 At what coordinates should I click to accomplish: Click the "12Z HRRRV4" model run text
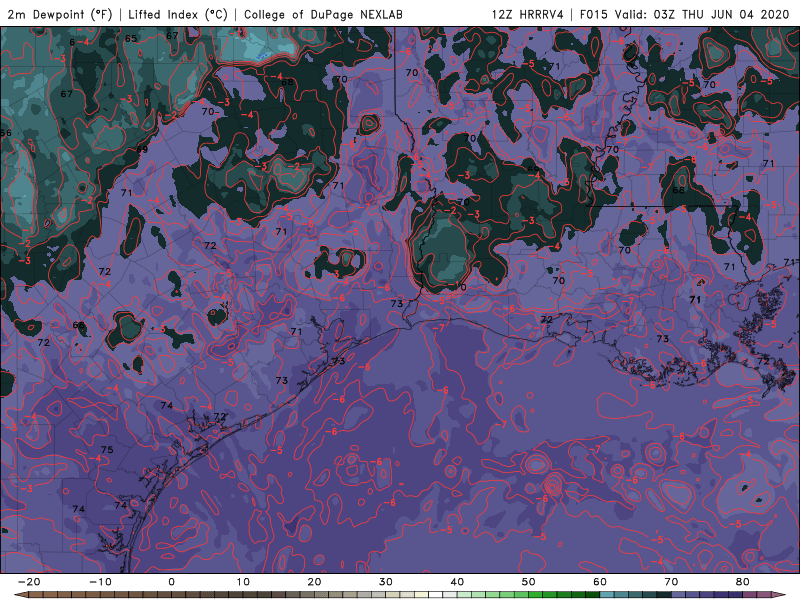(528, 14)
